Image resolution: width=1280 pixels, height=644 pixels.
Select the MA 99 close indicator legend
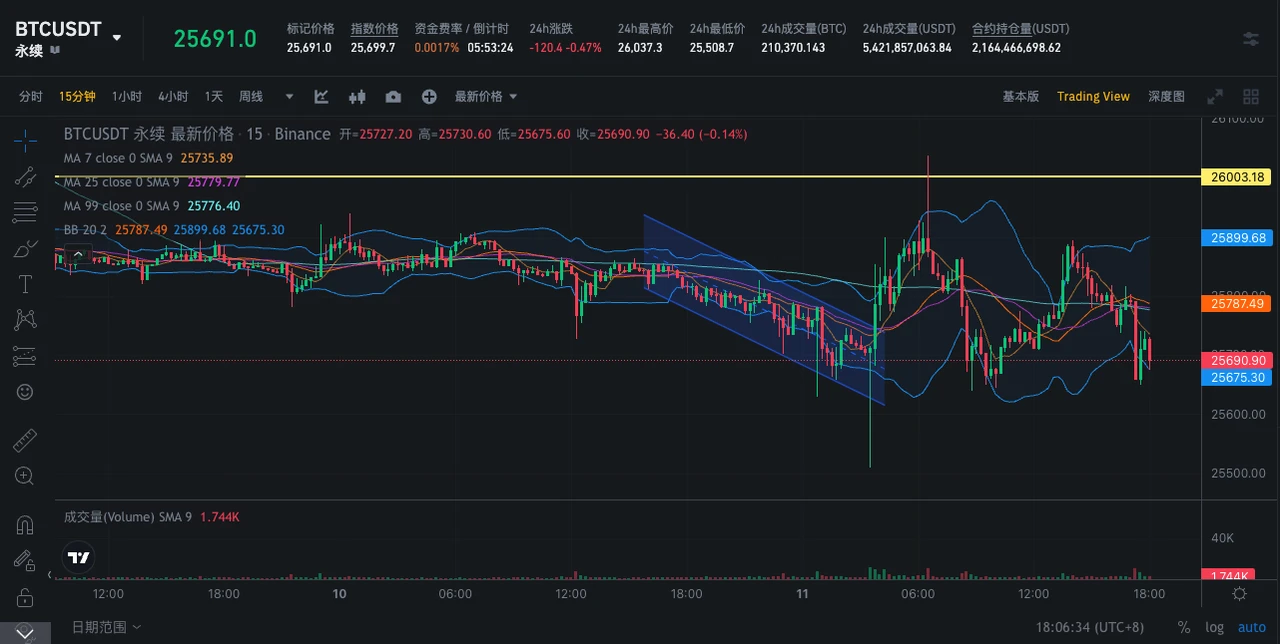click(x=151, y=206)
